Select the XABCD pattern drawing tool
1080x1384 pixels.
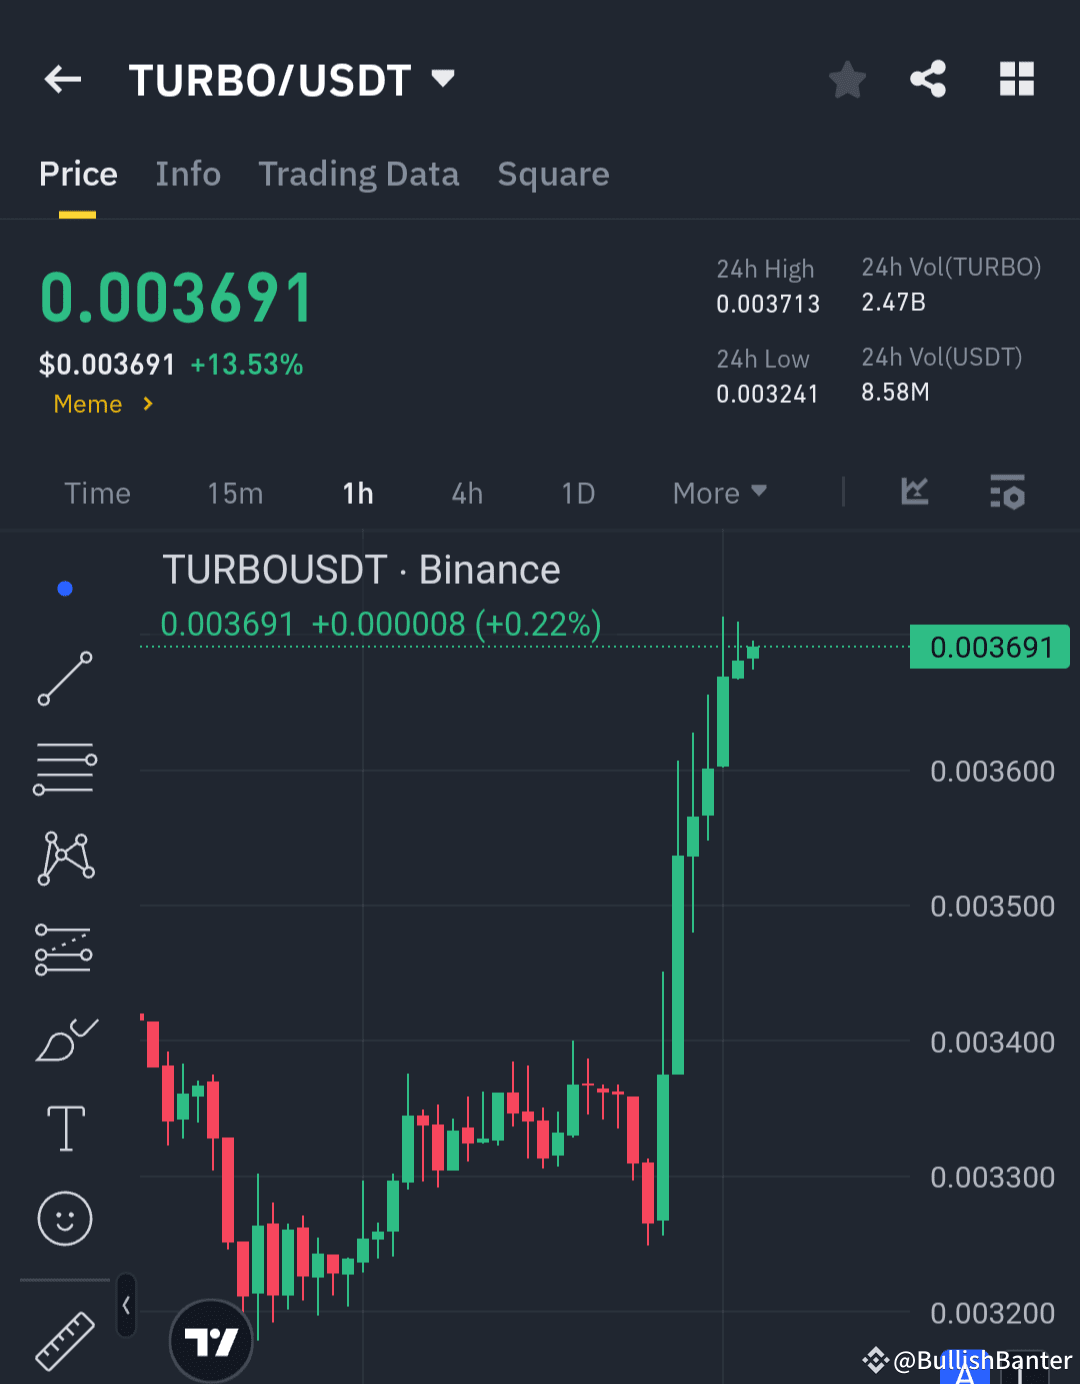pos(64,857)
